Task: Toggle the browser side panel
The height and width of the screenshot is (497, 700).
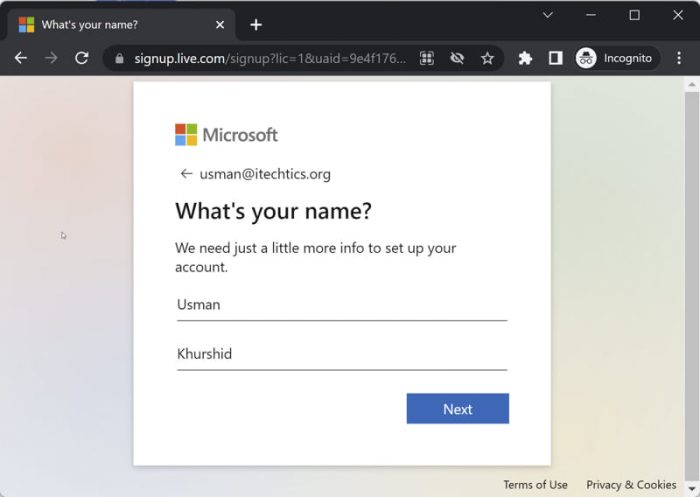Action: click(556, 58)
